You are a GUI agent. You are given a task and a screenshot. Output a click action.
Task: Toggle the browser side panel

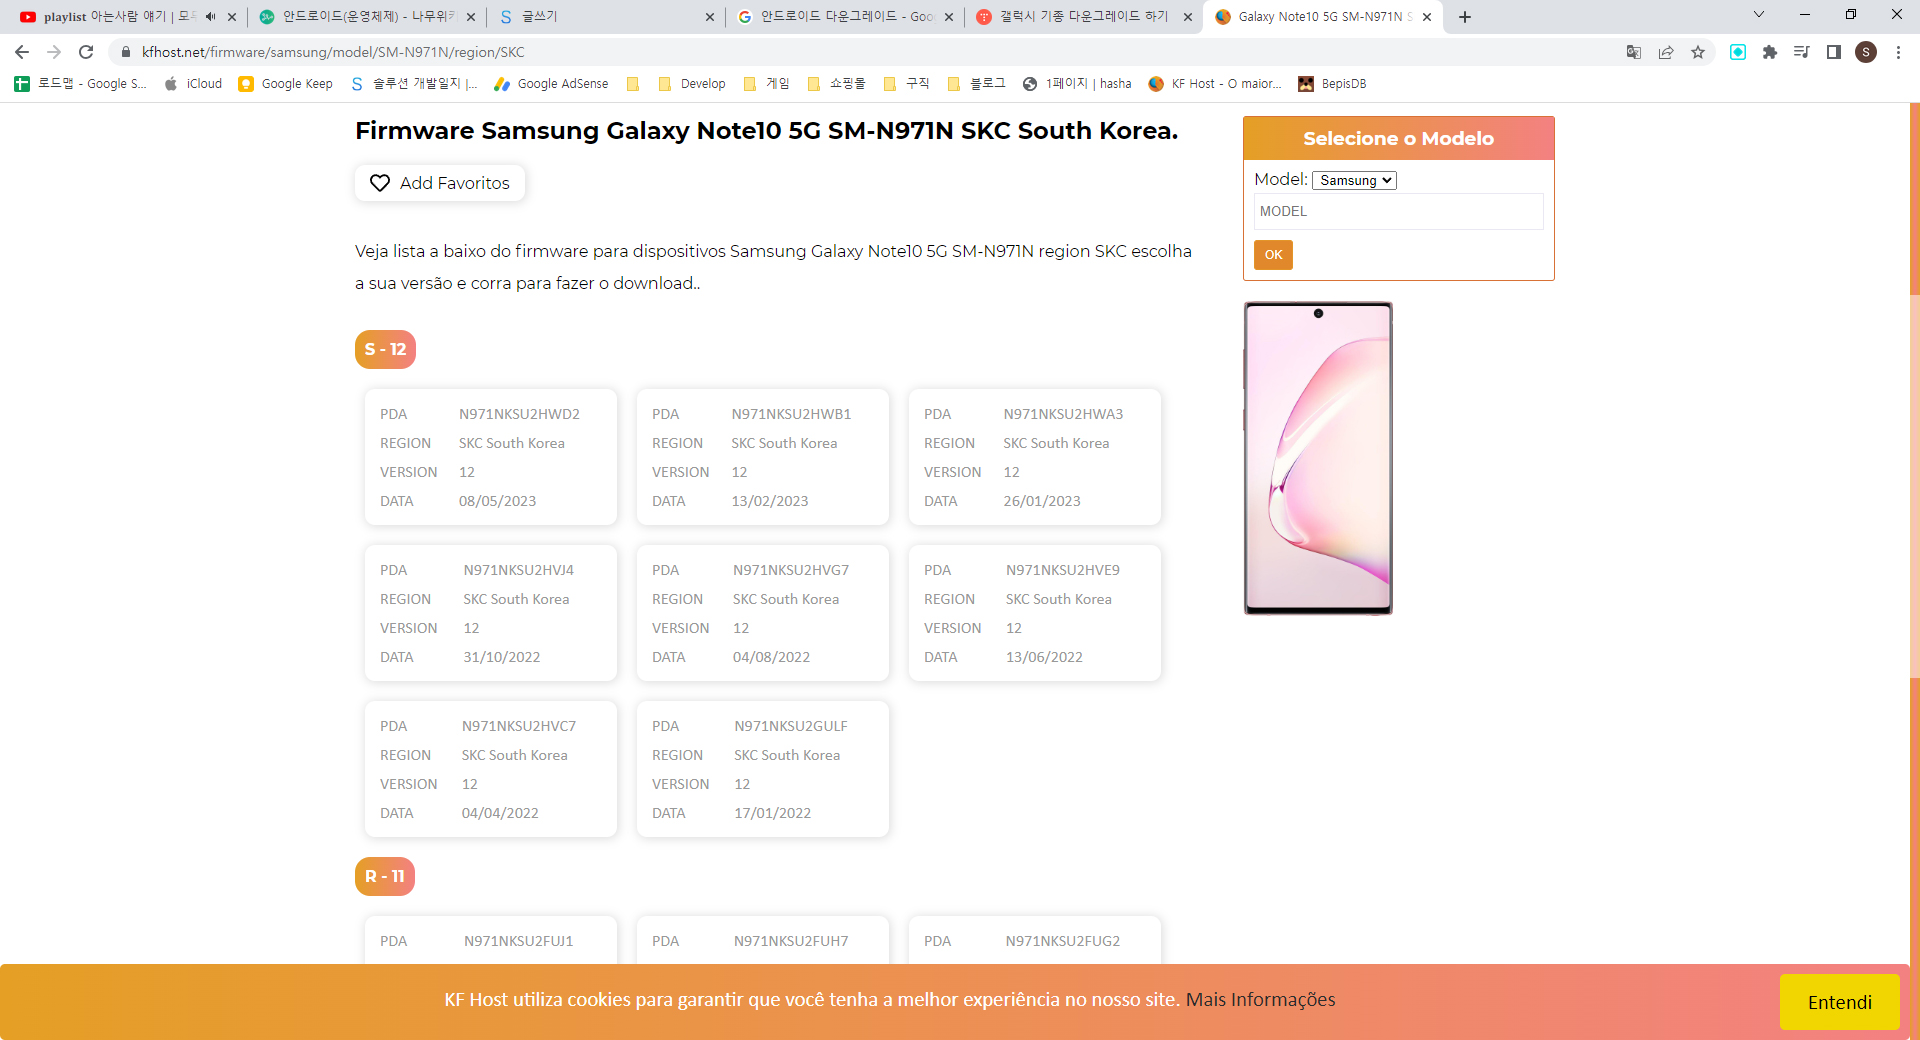coord(1834,52)
